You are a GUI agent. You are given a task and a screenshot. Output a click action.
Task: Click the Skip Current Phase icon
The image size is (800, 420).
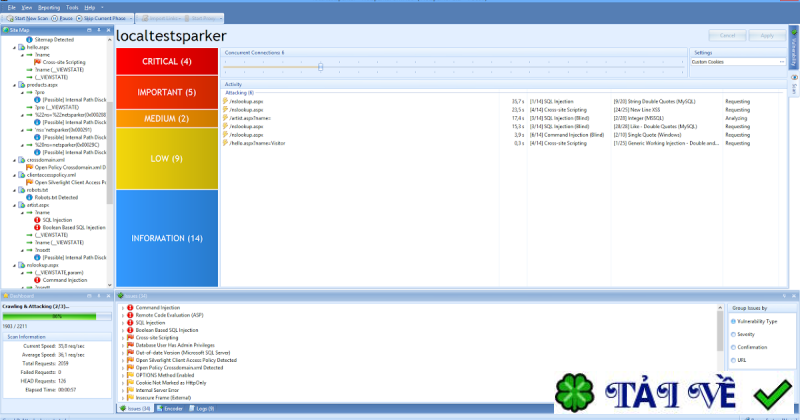click(79, 18)
